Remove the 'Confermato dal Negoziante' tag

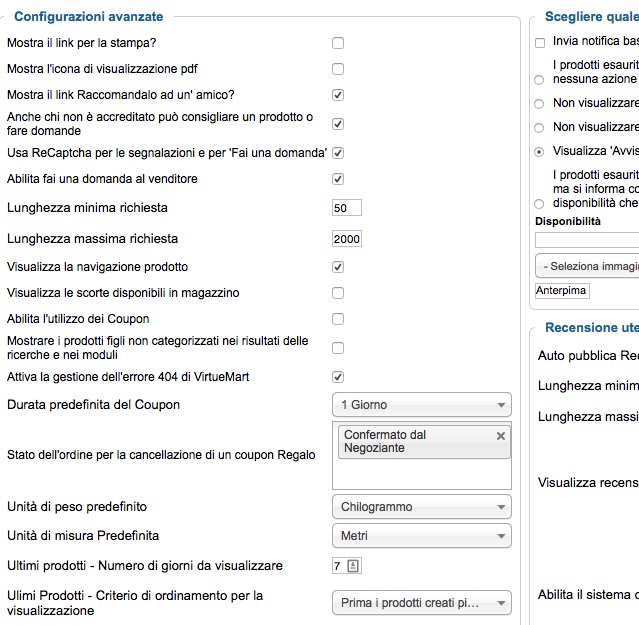[501, 436]
